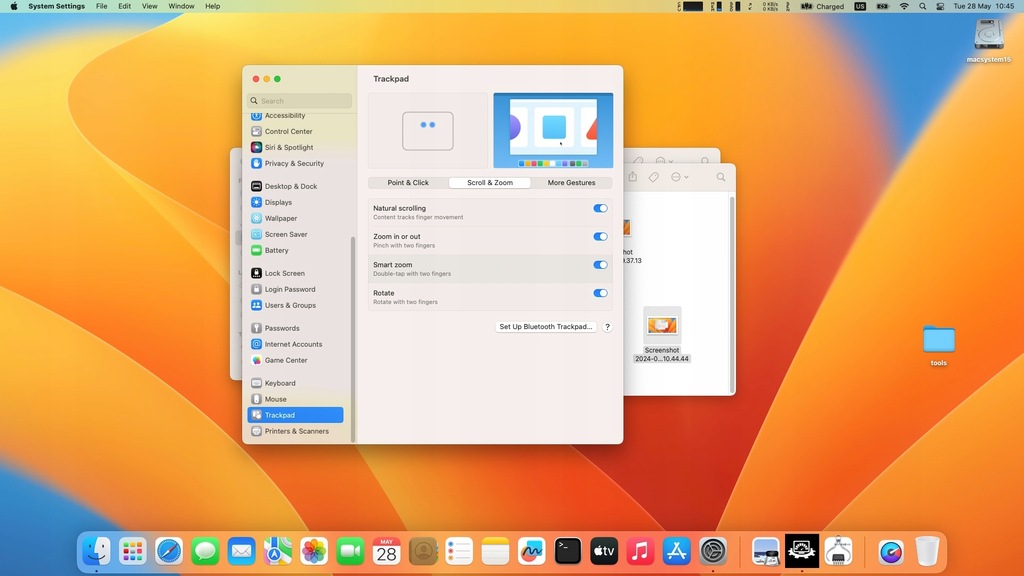Switch to the Point & Click tab
This screenshot has height=576, width=1024.
(408, 183)
